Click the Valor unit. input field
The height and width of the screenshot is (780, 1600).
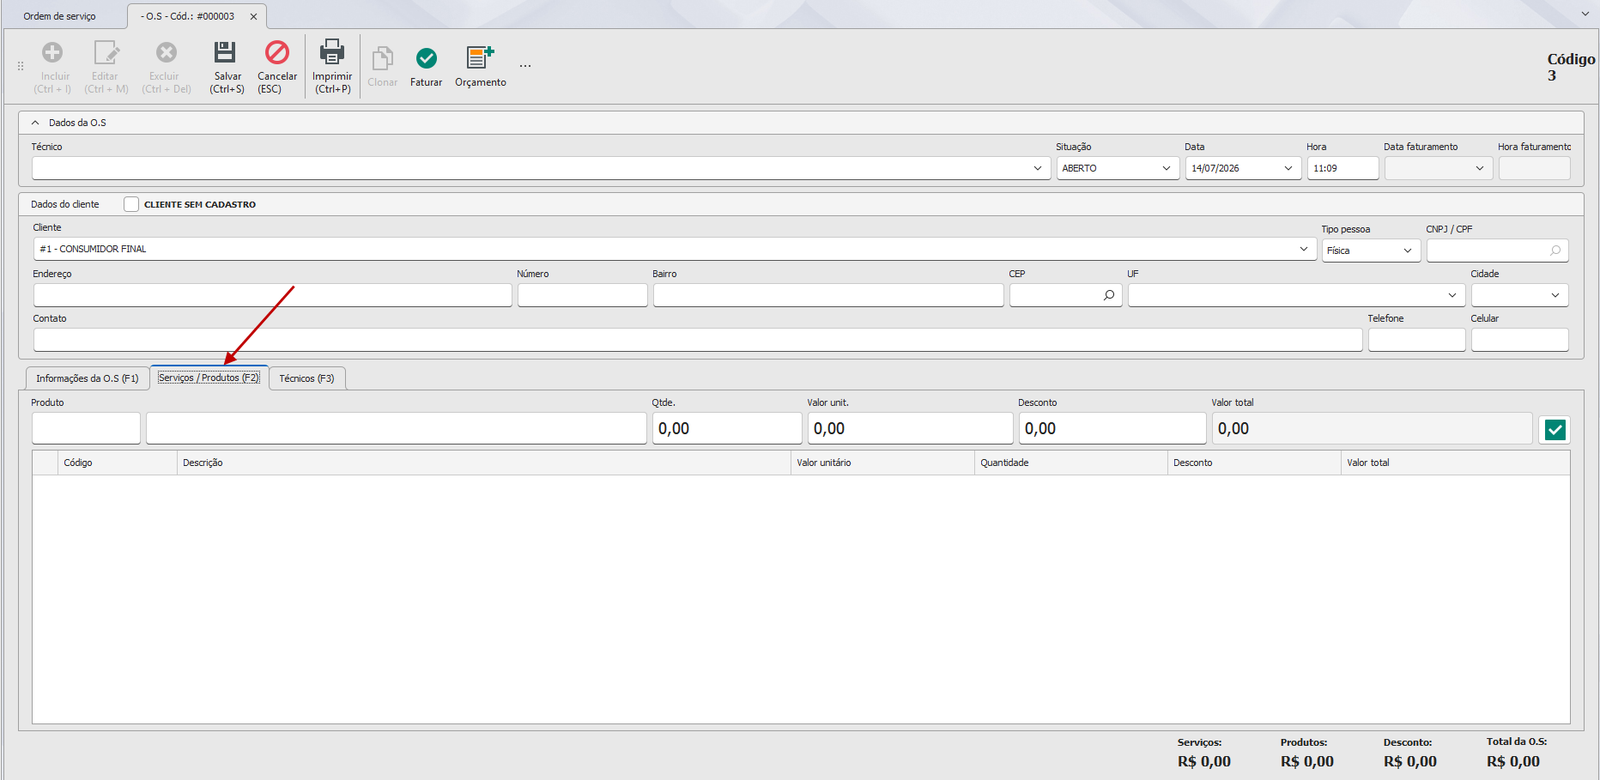click(910, 428)
